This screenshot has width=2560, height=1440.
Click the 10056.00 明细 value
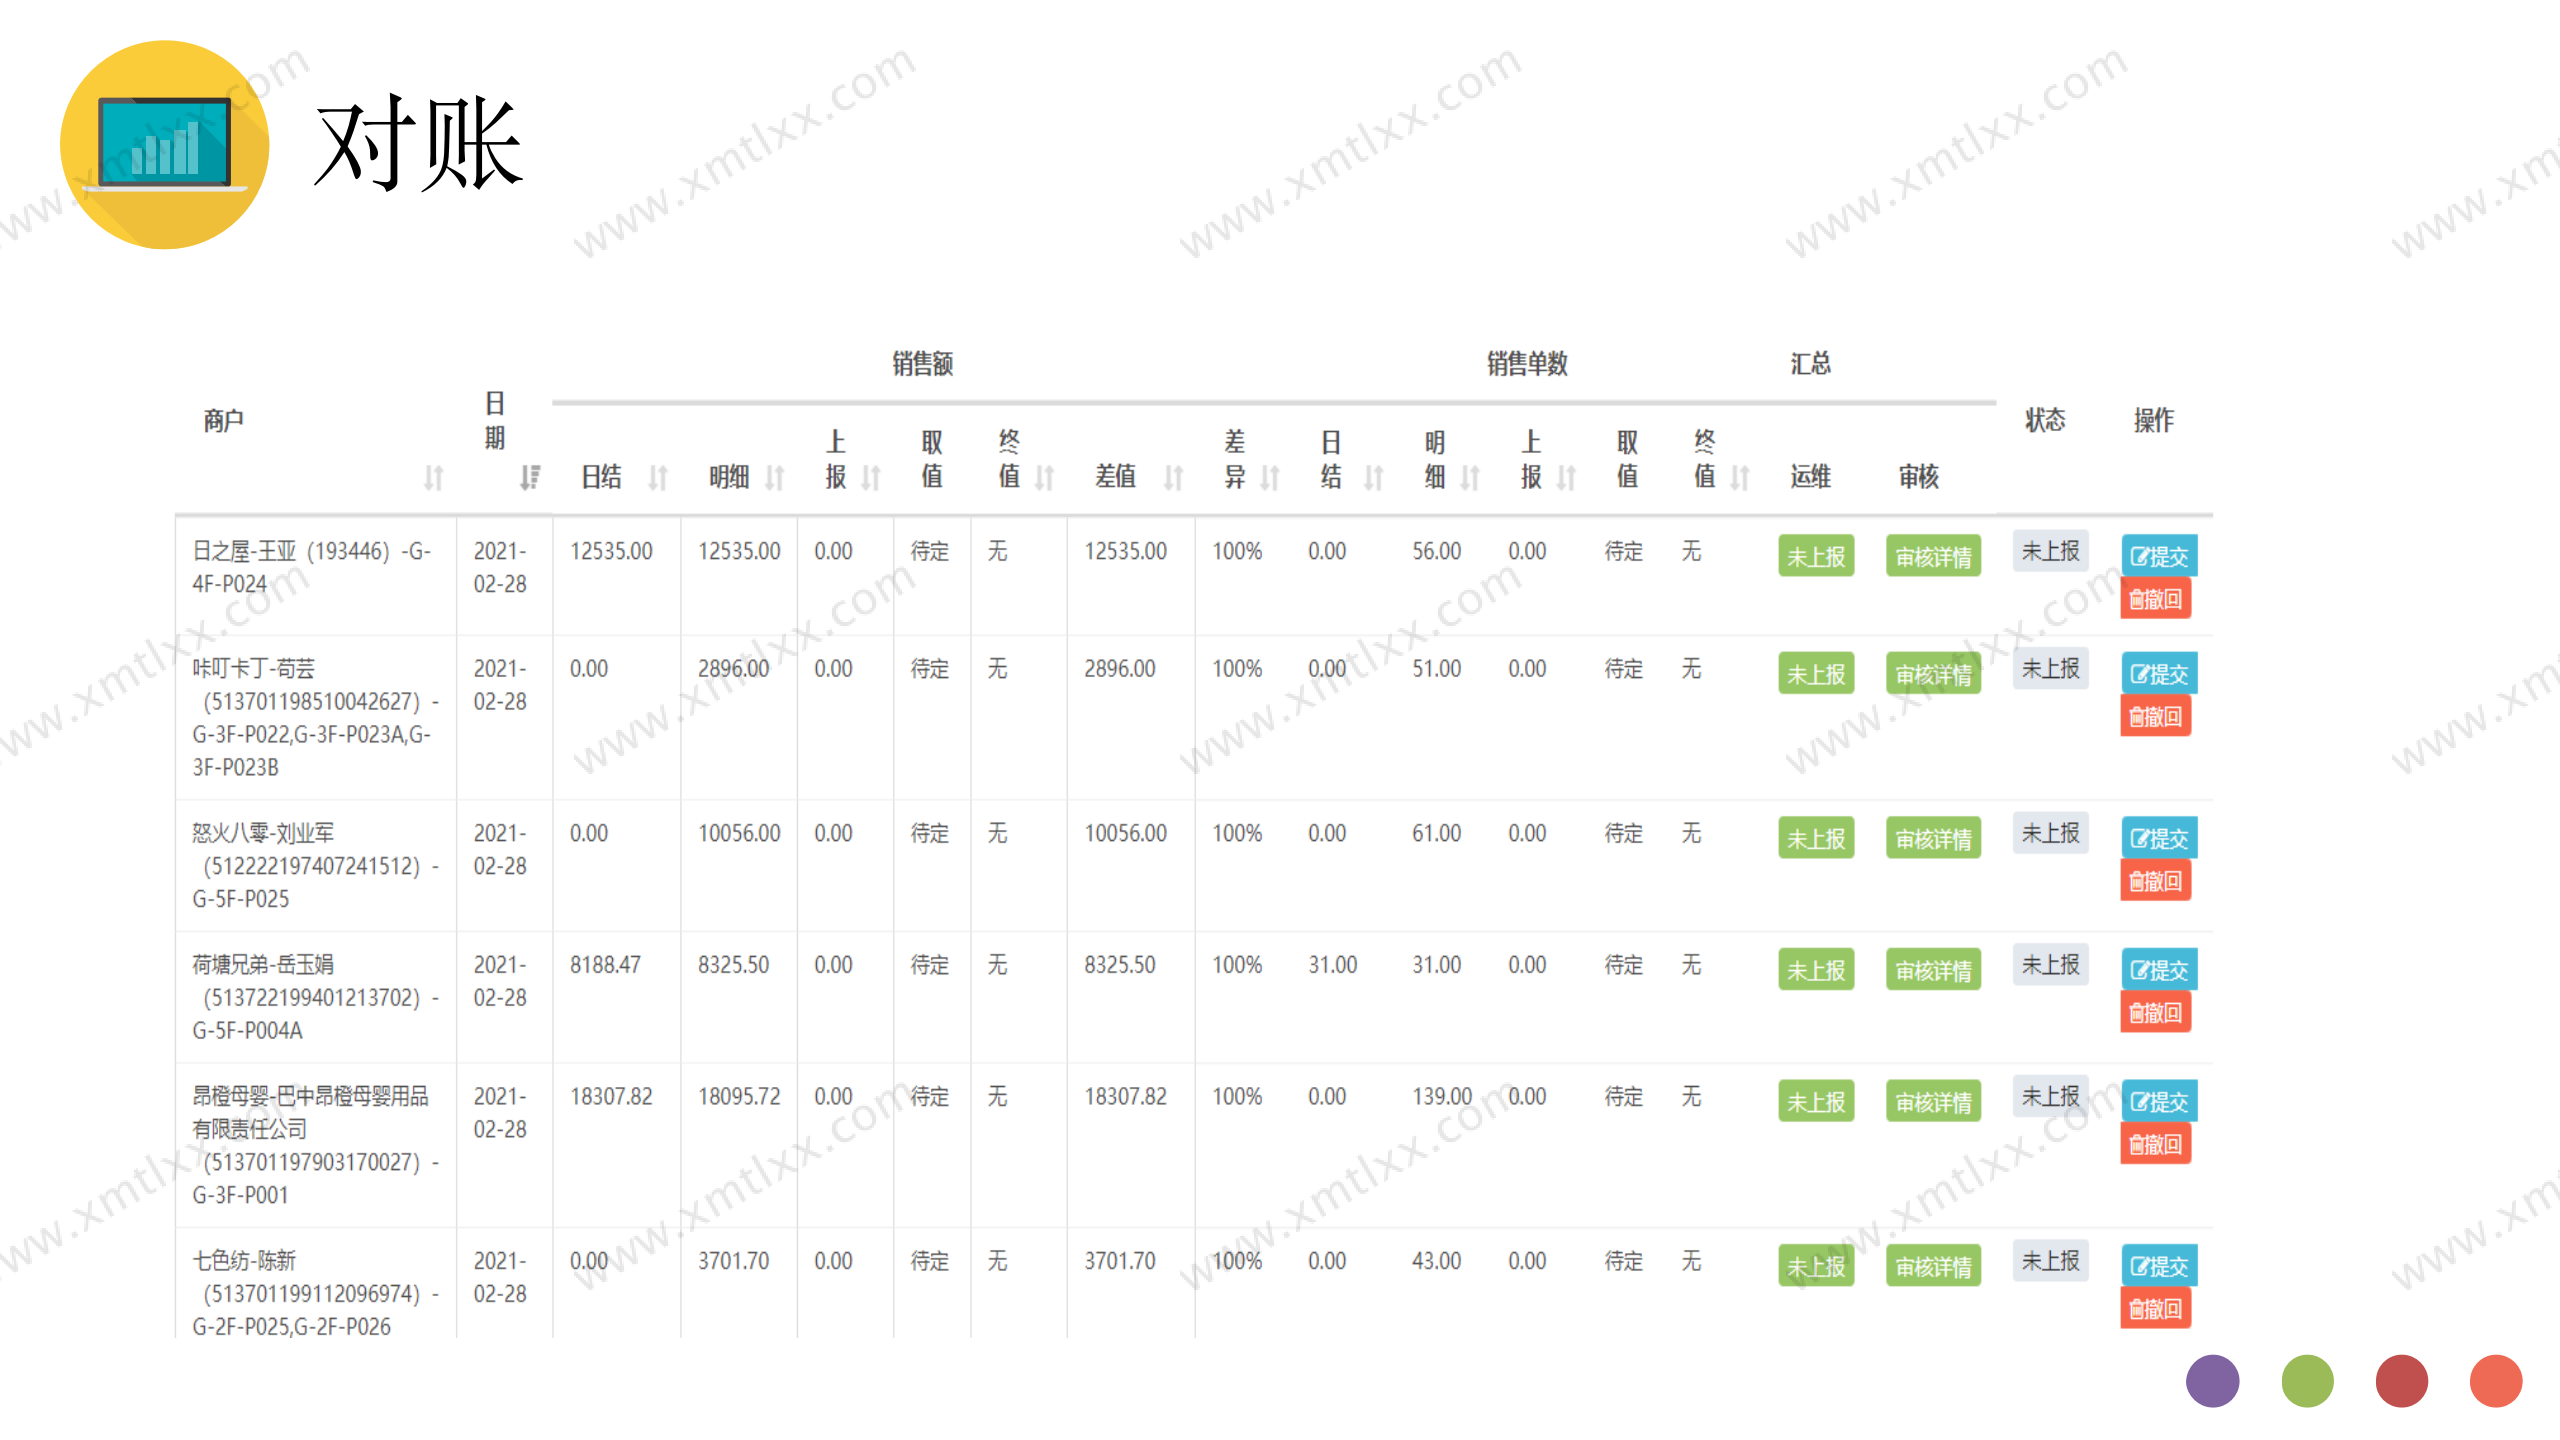pos(739,833)
